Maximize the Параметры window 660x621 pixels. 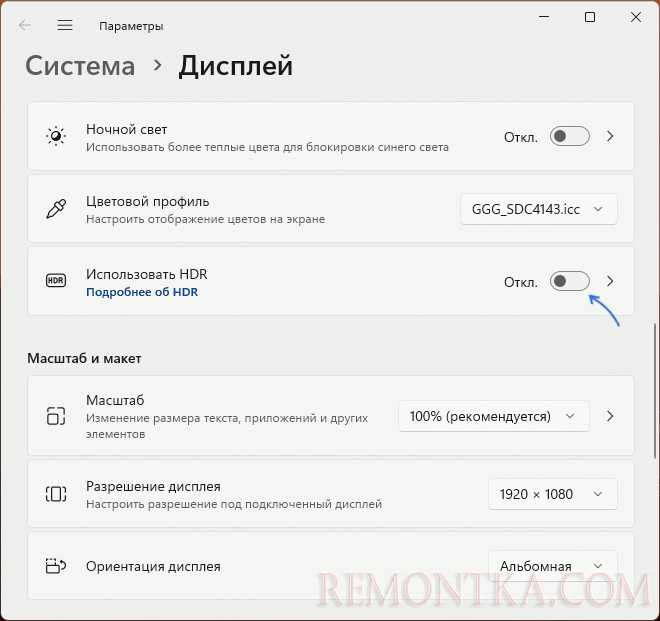tap(590, 17)
